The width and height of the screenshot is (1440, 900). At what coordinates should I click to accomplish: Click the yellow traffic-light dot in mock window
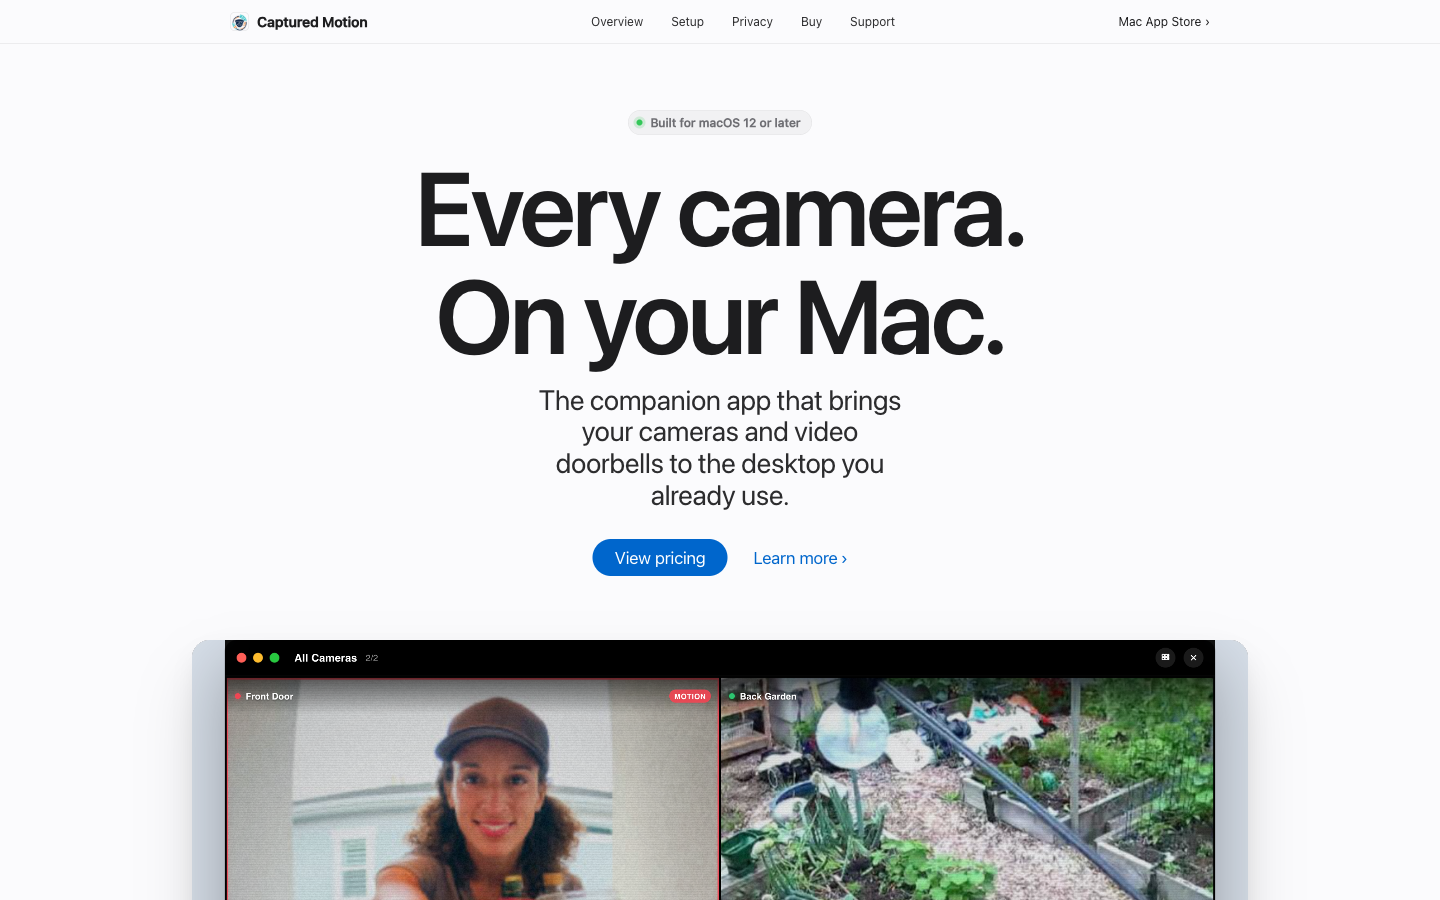click(x=258, y=658)
